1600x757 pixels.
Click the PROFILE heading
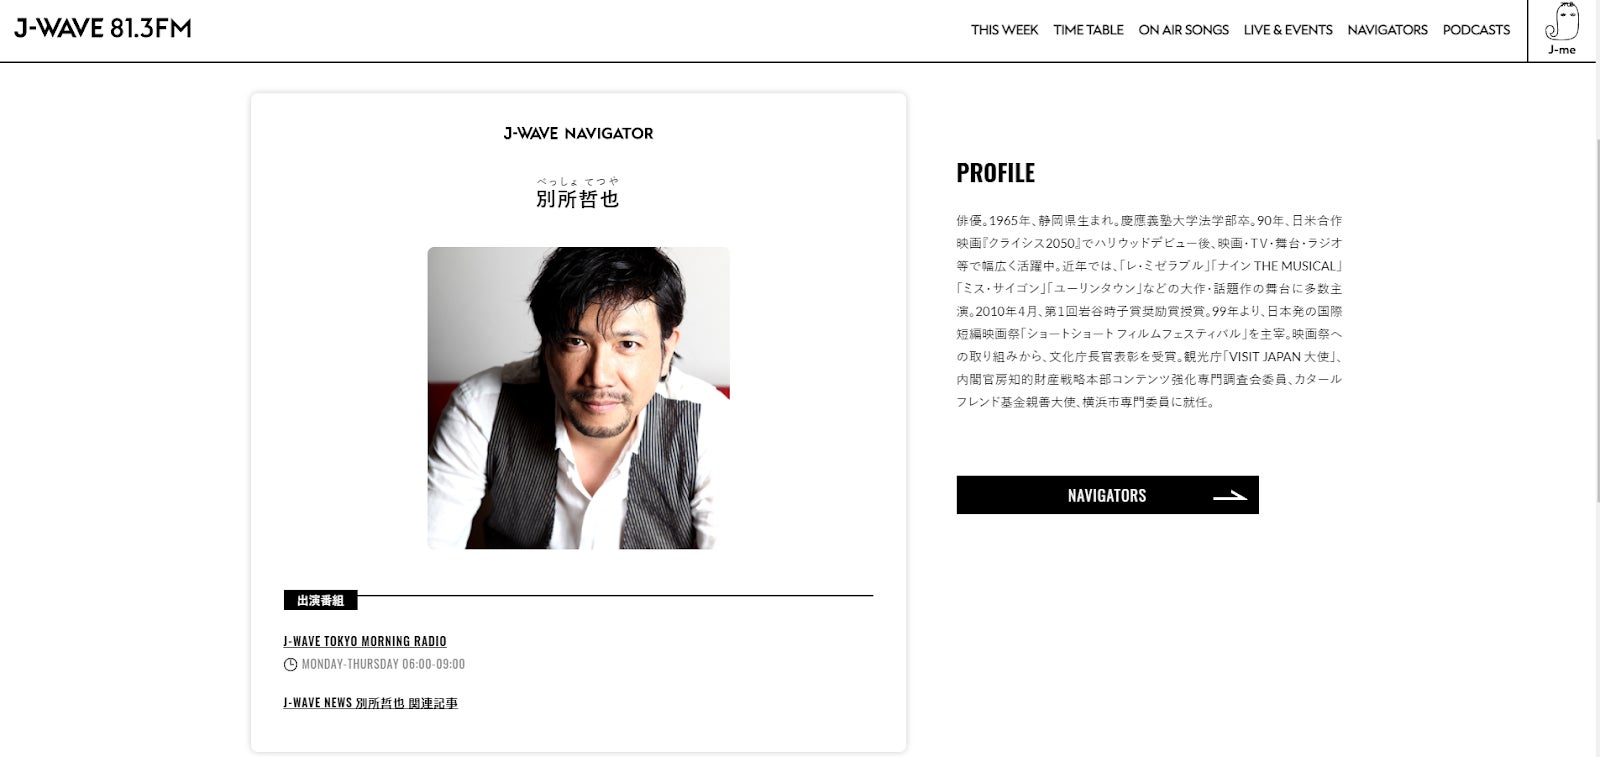point(995,173)
